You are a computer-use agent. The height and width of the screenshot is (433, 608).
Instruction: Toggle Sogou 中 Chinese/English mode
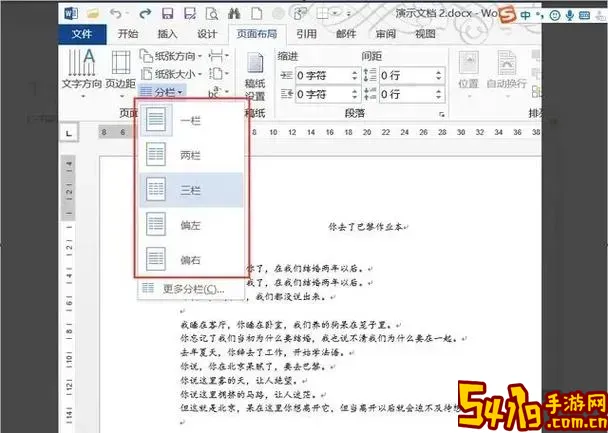click(526, 15)
